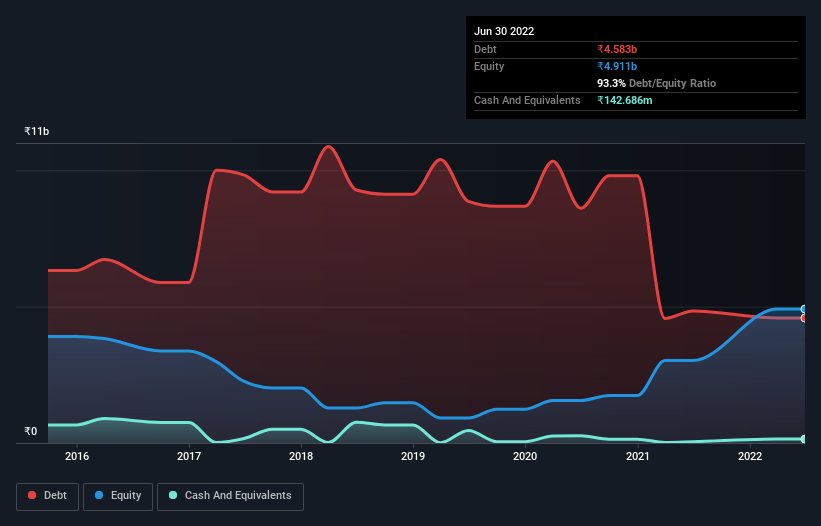Click the ₹4.911b equity value
The height and width of the screenshot is (526, 821).
[617, 66]
